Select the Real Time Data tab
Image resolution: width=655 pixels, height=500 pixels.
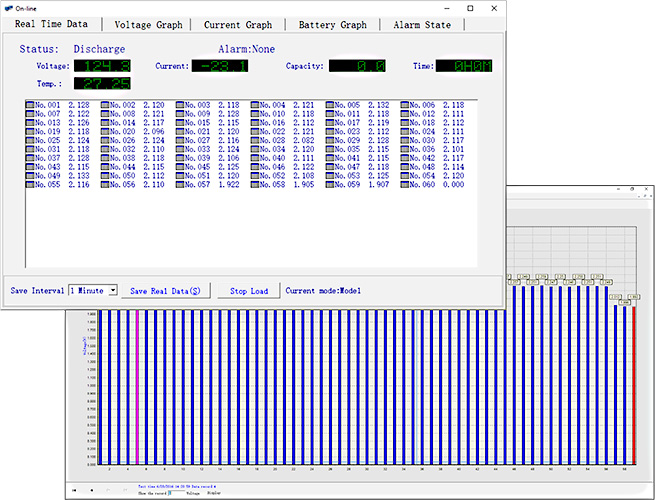pos(51,24)
